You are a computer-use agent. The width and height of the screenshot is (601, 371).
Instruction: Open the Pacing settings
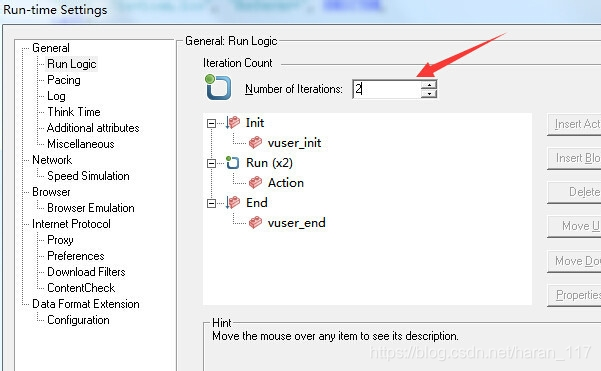click(x=64, y=80)
